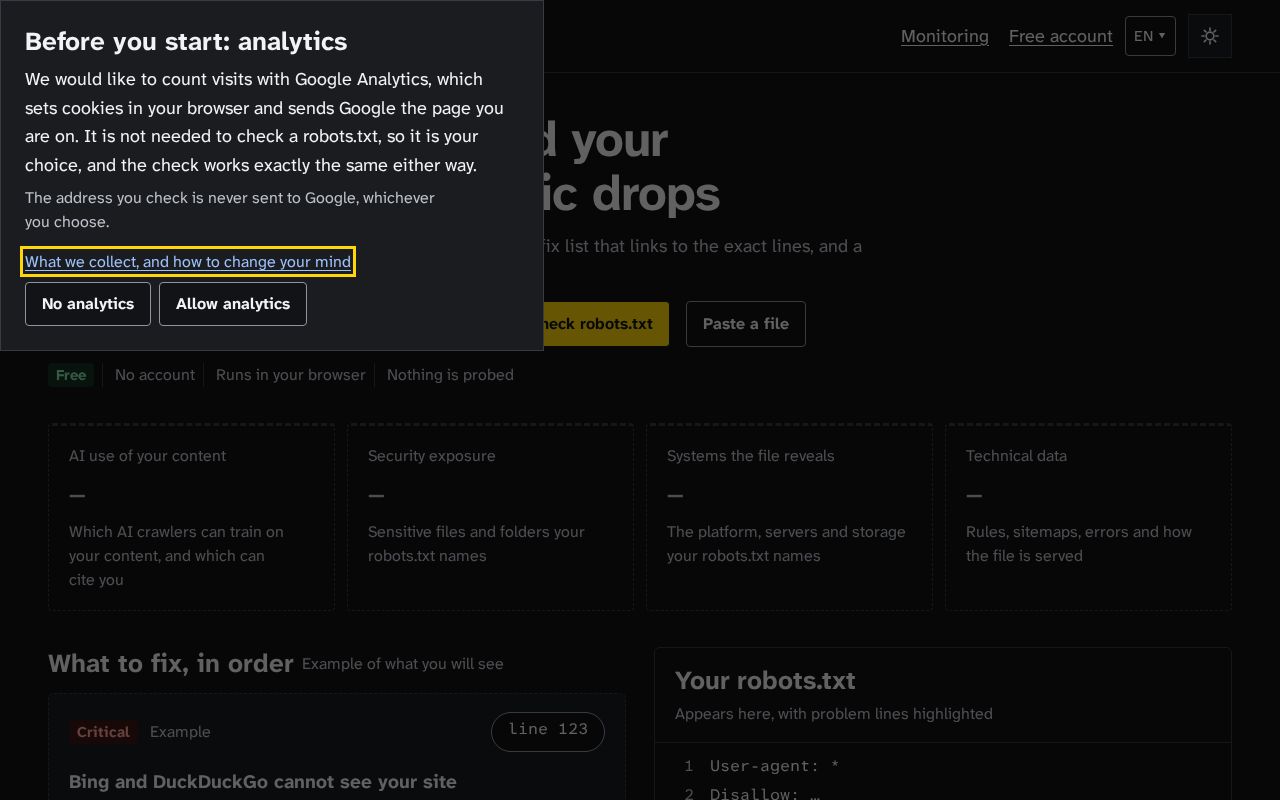Click 'Nothing is probed' text

pos(450,375)
